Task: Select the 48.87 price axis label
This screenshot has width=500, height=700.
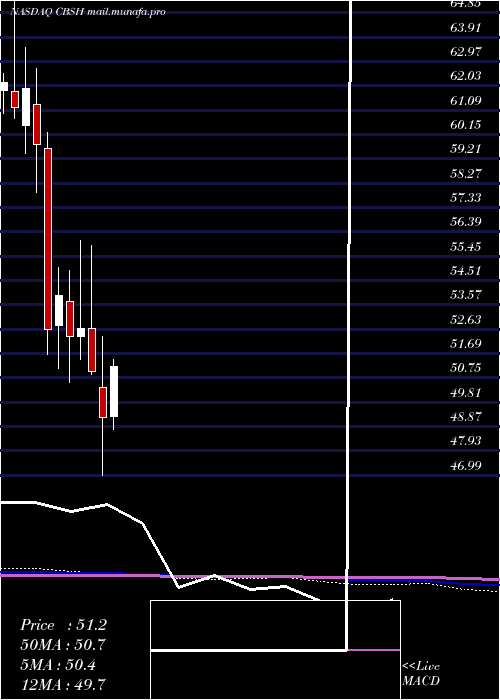Action: point(467,417)
